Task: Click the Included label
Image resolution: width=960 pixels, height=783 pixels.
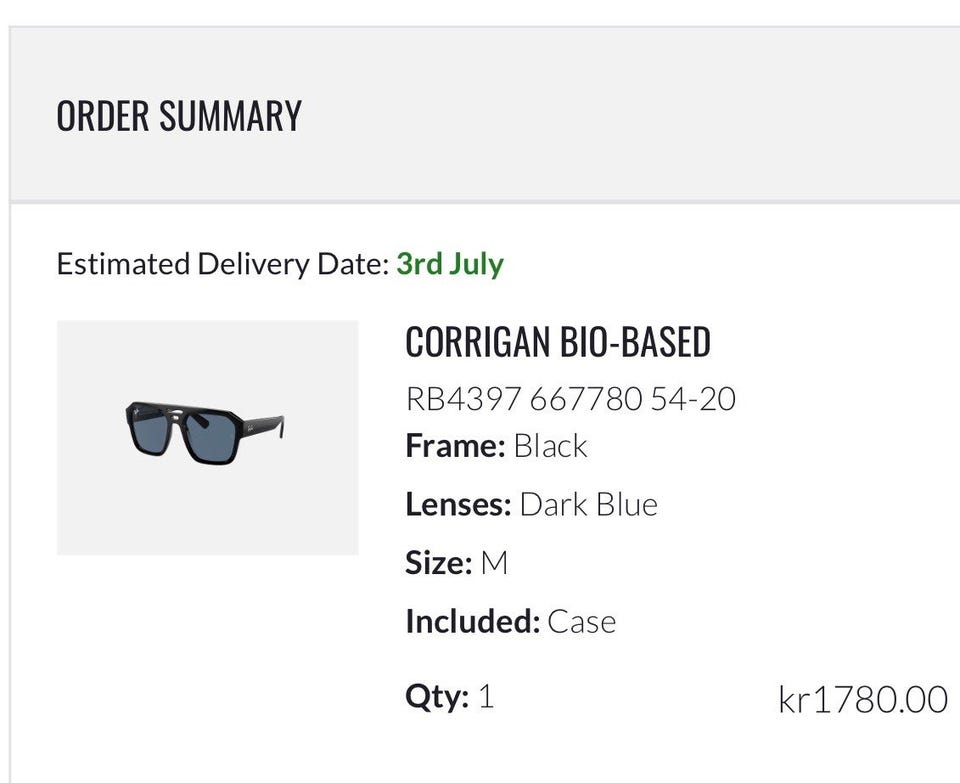Action: (x=473, y=621)
